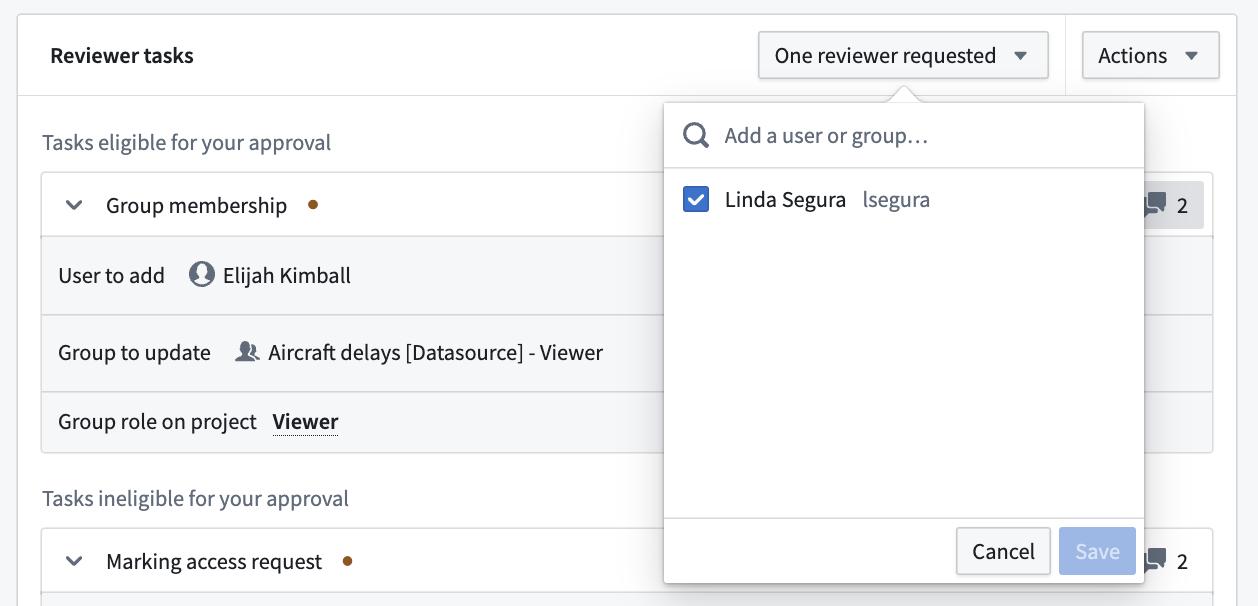Screen dimensions: 1258x606
Task: Click the User to add label
Action: (111, 276)
